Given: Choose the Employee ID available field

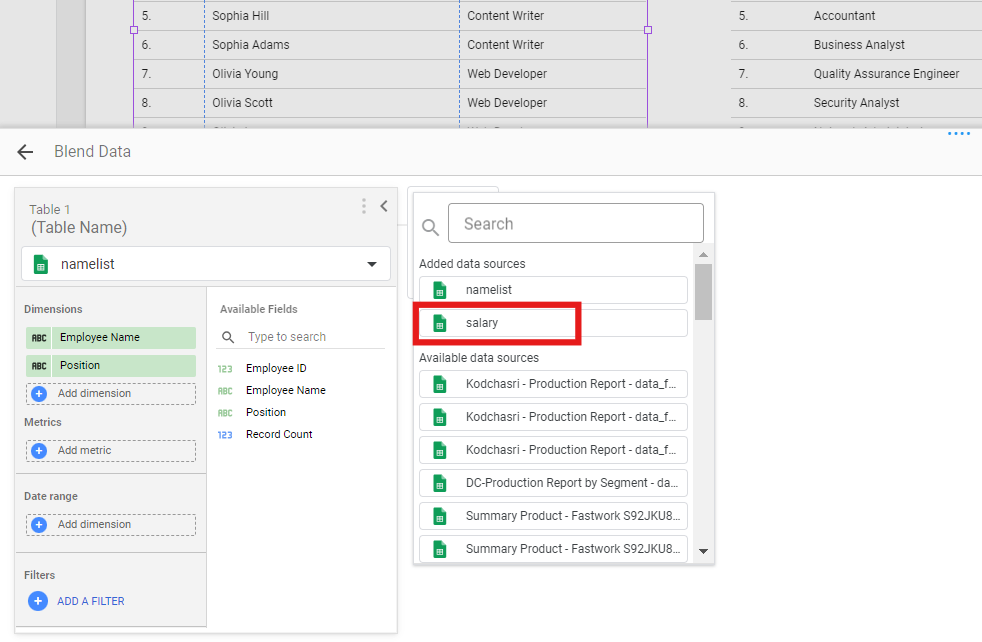Looking at the screenshot, I should coord(276,369).
